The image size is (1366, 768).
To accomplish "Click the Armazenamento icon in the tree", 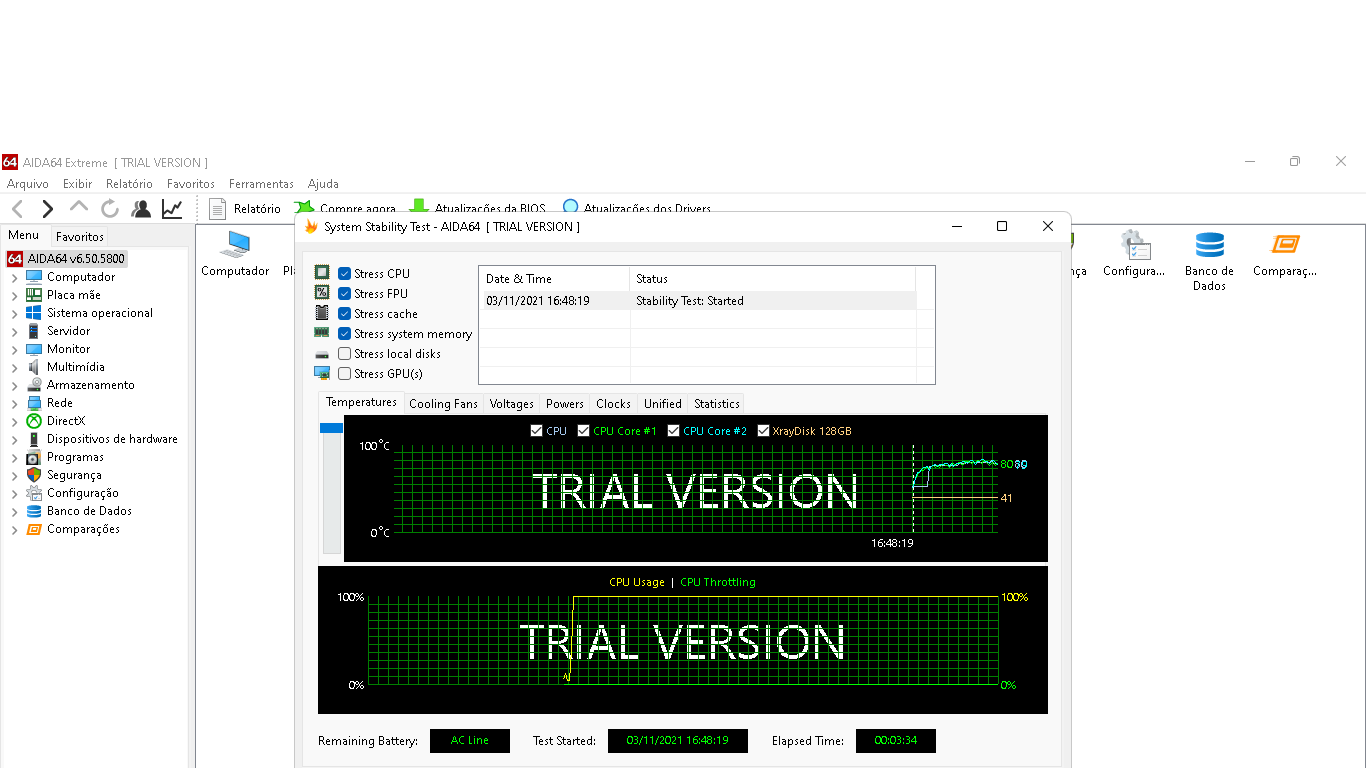I will click(34, 385).
